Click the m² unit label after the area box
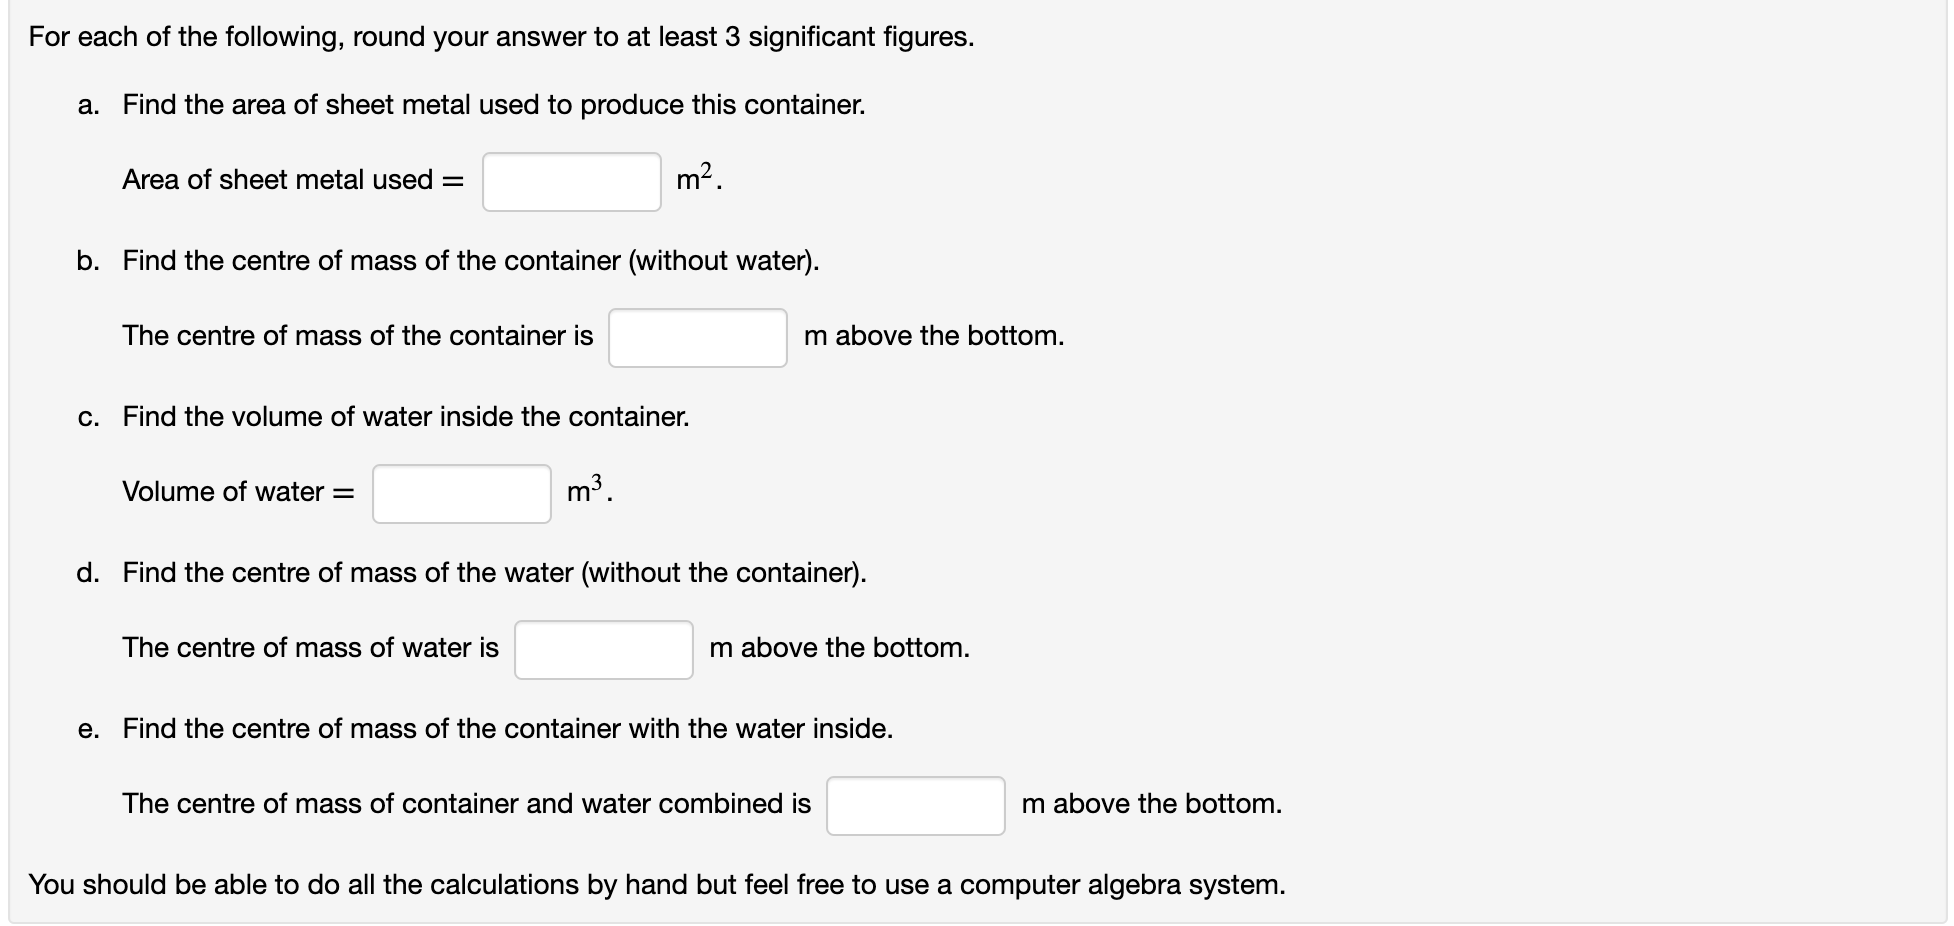The image size is (1954, 926). [x=697, y=180]
